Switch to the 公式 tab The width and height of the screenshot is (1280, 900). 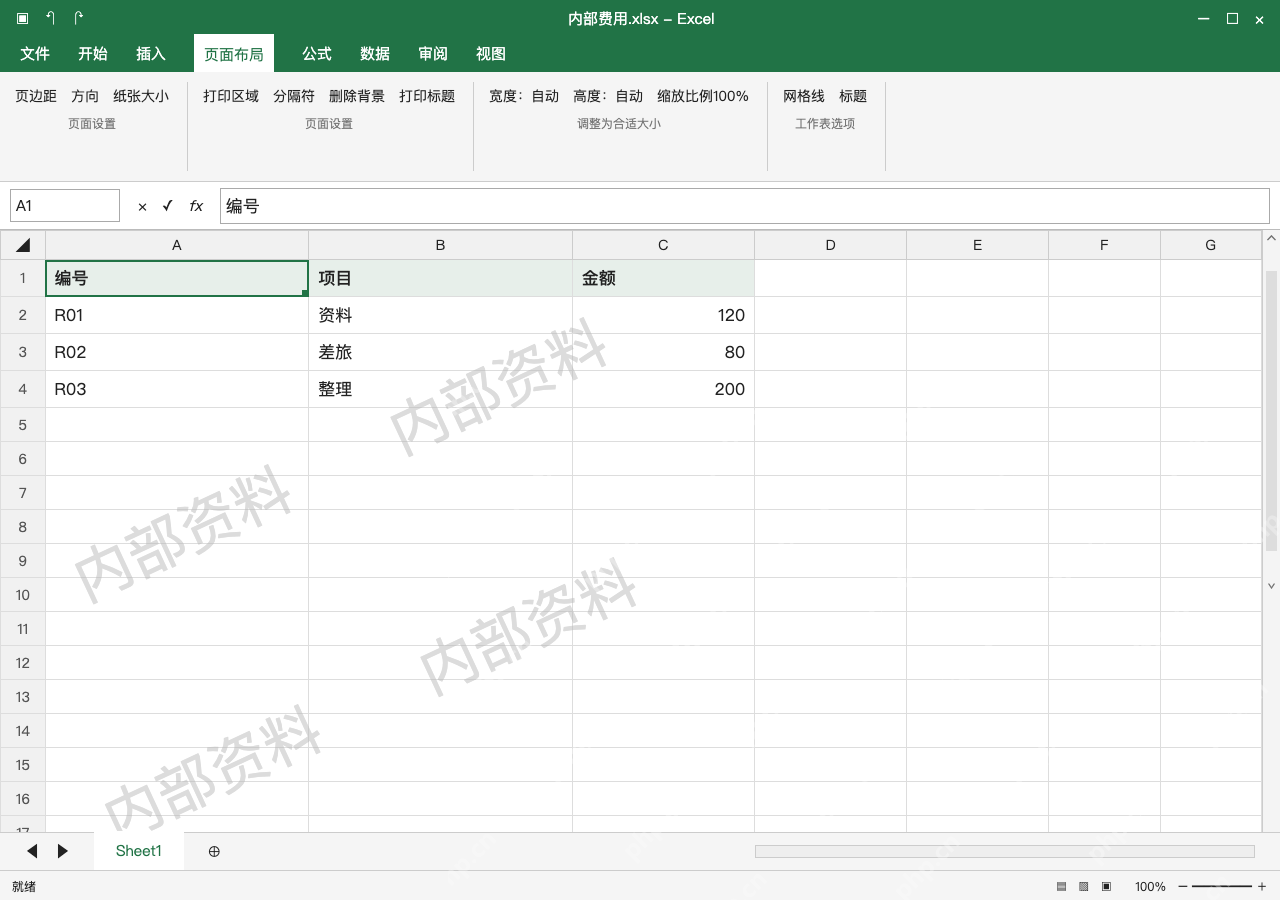(317, 54)
